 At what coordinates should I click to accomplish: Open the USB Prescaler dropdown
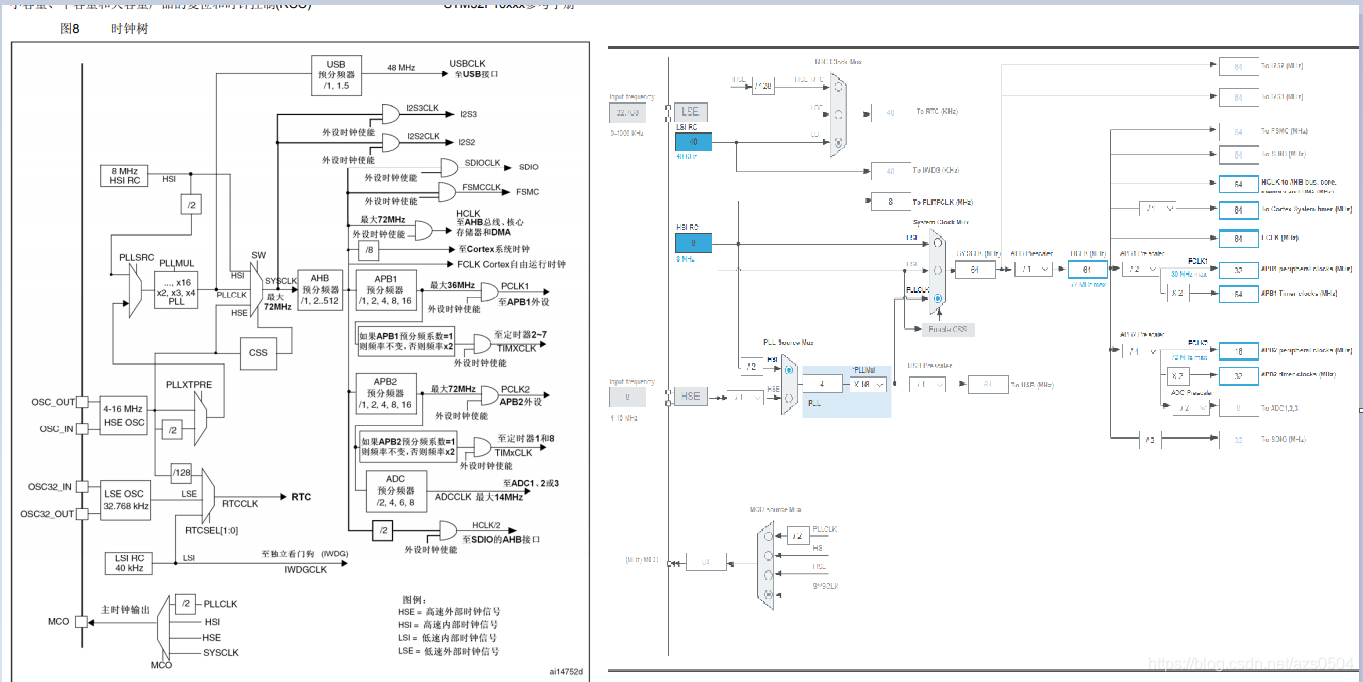click(x=927, y=384)
